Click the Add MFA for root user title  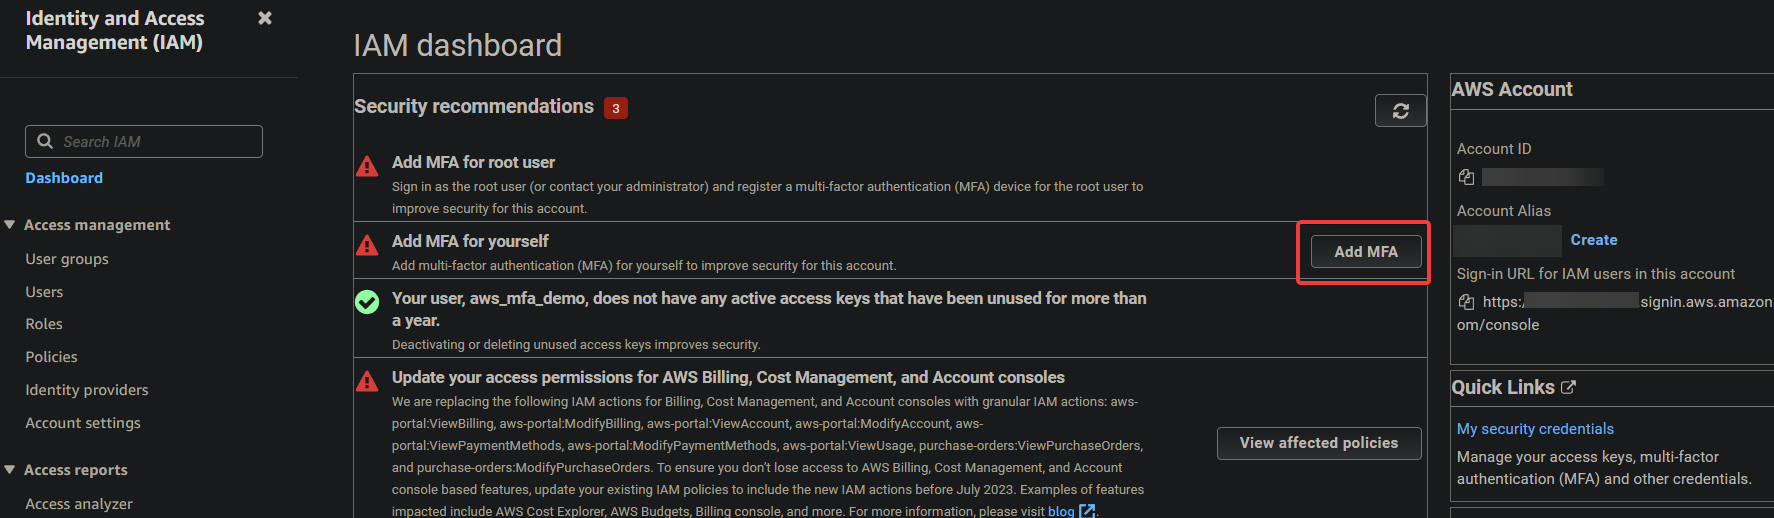[473, 162]
